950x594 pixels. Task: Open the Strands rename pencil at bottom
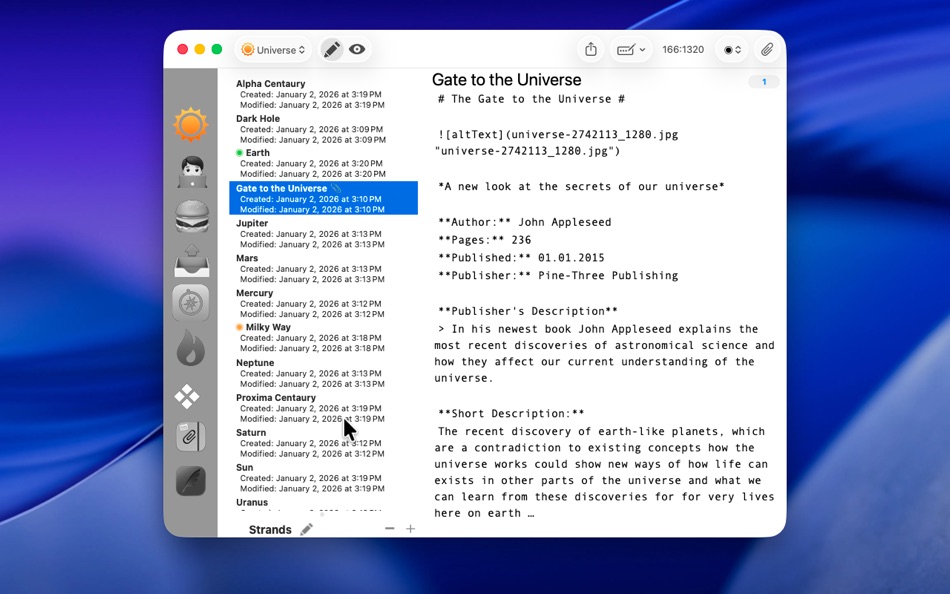(307, 528)
